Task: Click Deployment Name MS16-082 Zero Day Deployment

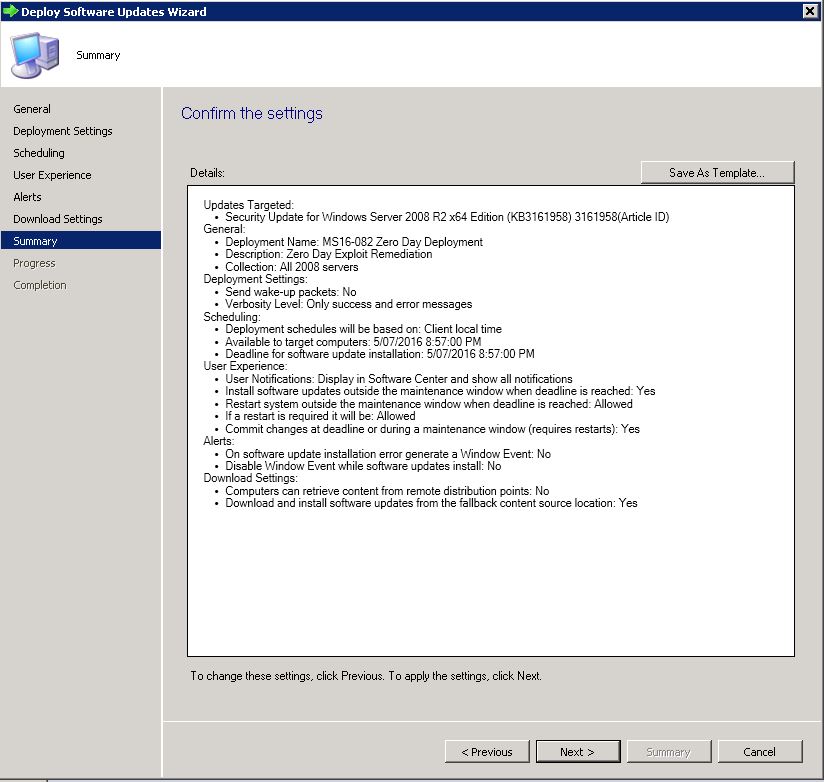Action: pos(354,242)
